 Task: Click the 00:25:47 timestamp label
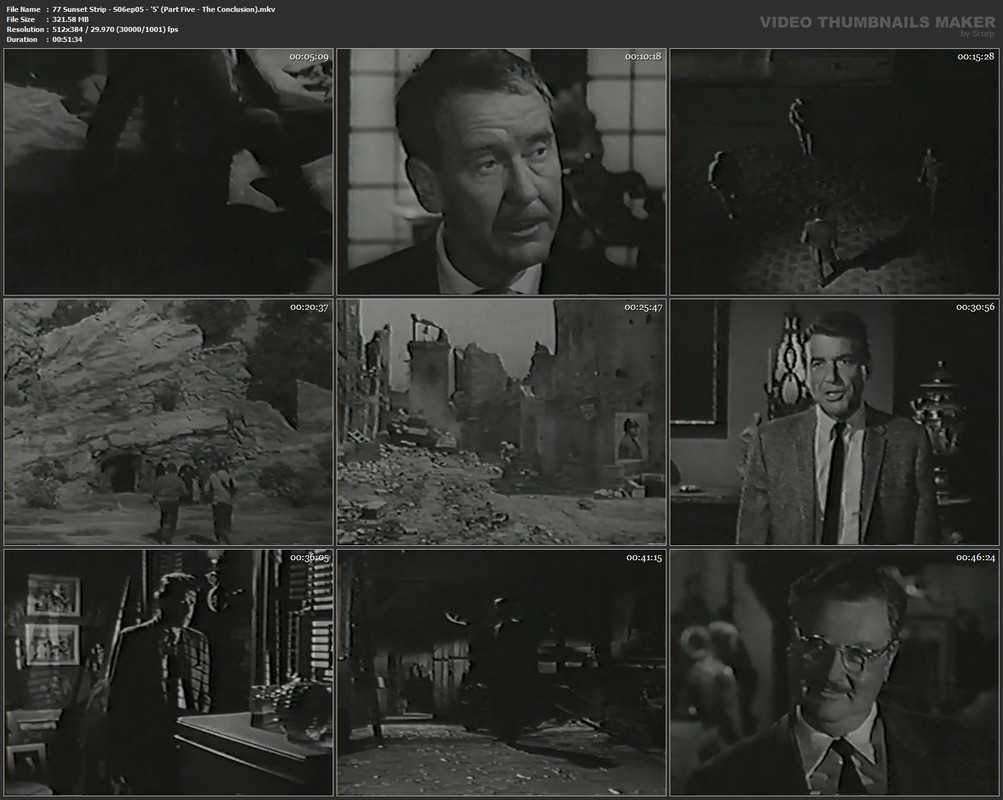coord(643,308)
